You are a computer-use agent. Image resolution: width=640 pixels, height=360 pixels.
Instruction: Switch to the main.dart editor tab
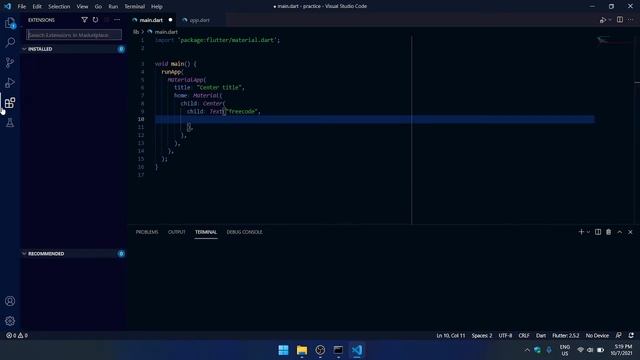[151, 20]
